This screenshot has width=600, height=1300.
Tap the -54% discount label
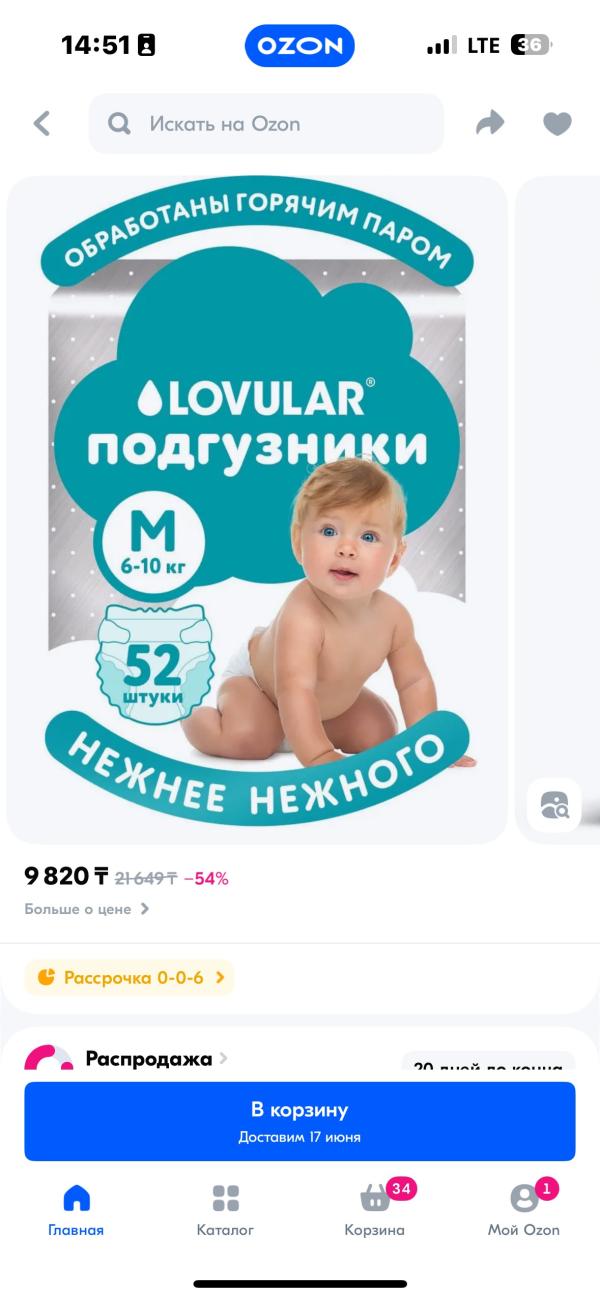click(206, 879)
